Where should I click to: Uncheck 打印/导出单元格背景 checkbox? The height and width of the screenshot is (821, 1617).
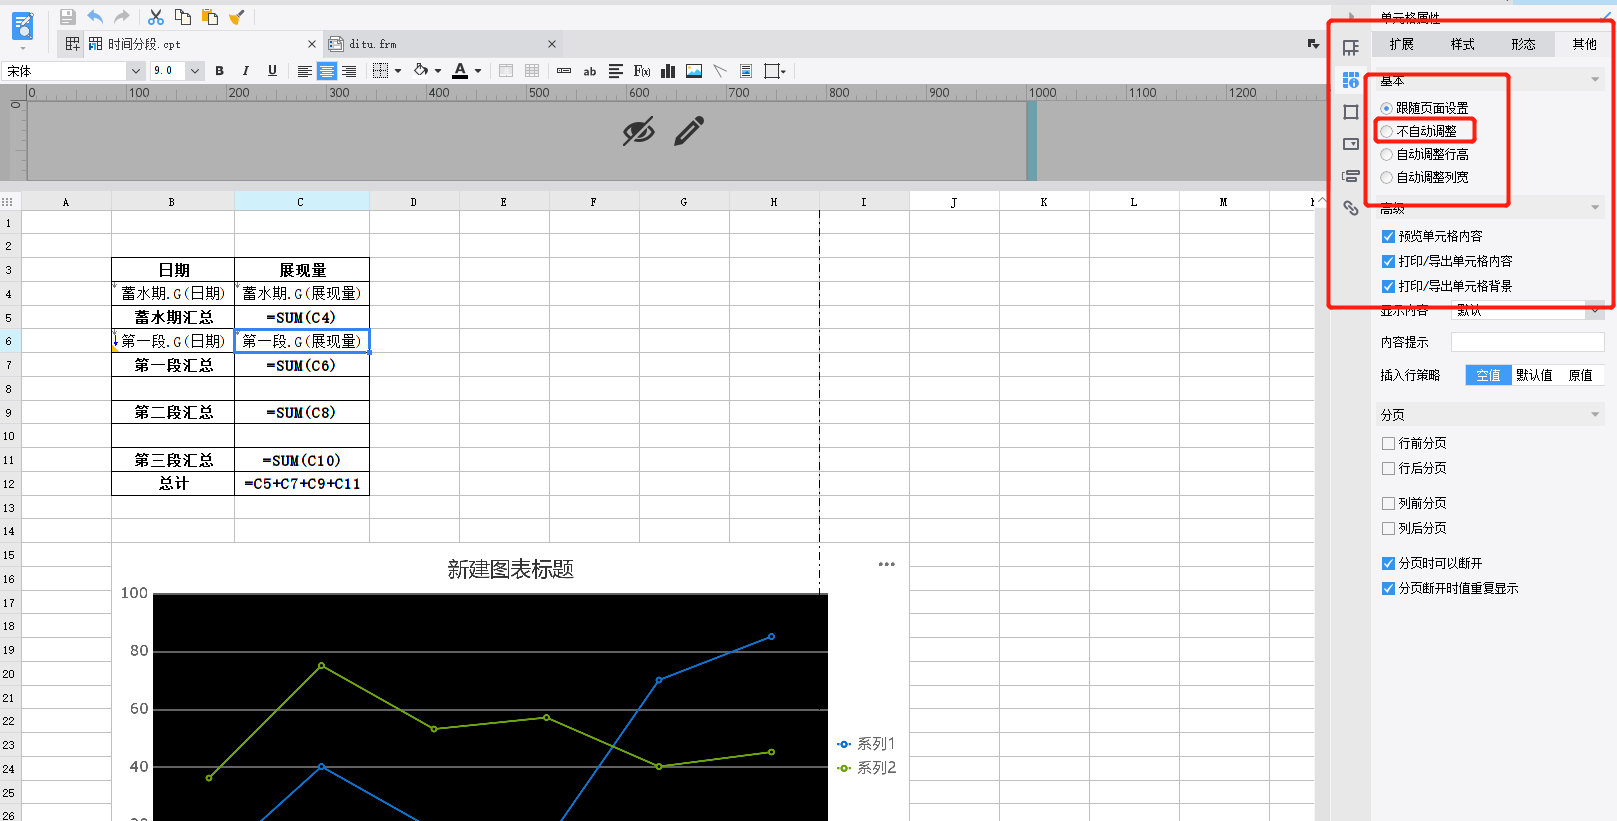[x=1388, y=286]
